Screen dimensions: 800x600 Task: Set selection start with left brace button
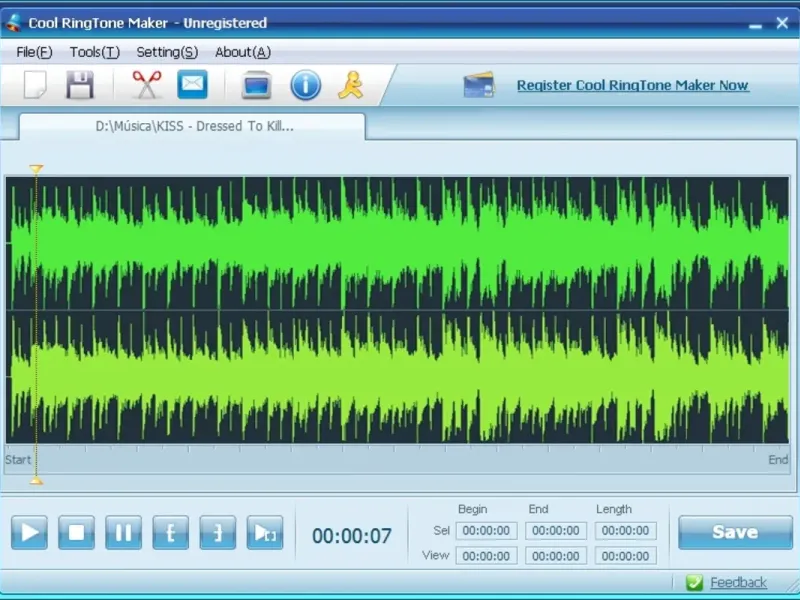(x=170, y=532)
